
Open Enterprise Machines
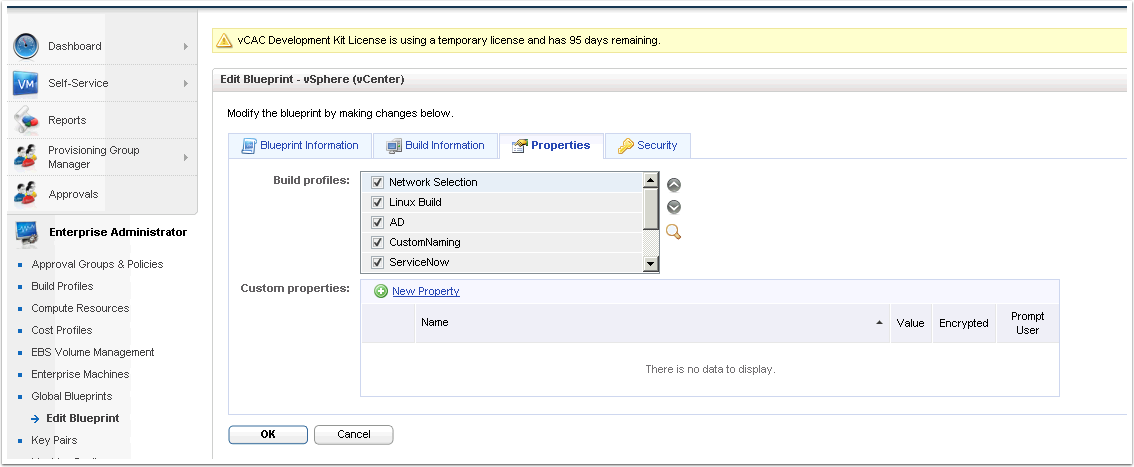80,374
